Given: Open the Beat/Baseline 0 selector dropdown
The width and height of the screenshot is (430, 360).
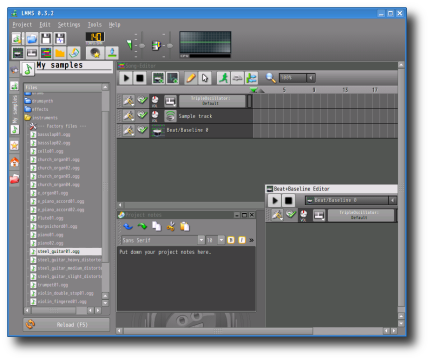Looking at the screenshot, I should pos(351,200).
